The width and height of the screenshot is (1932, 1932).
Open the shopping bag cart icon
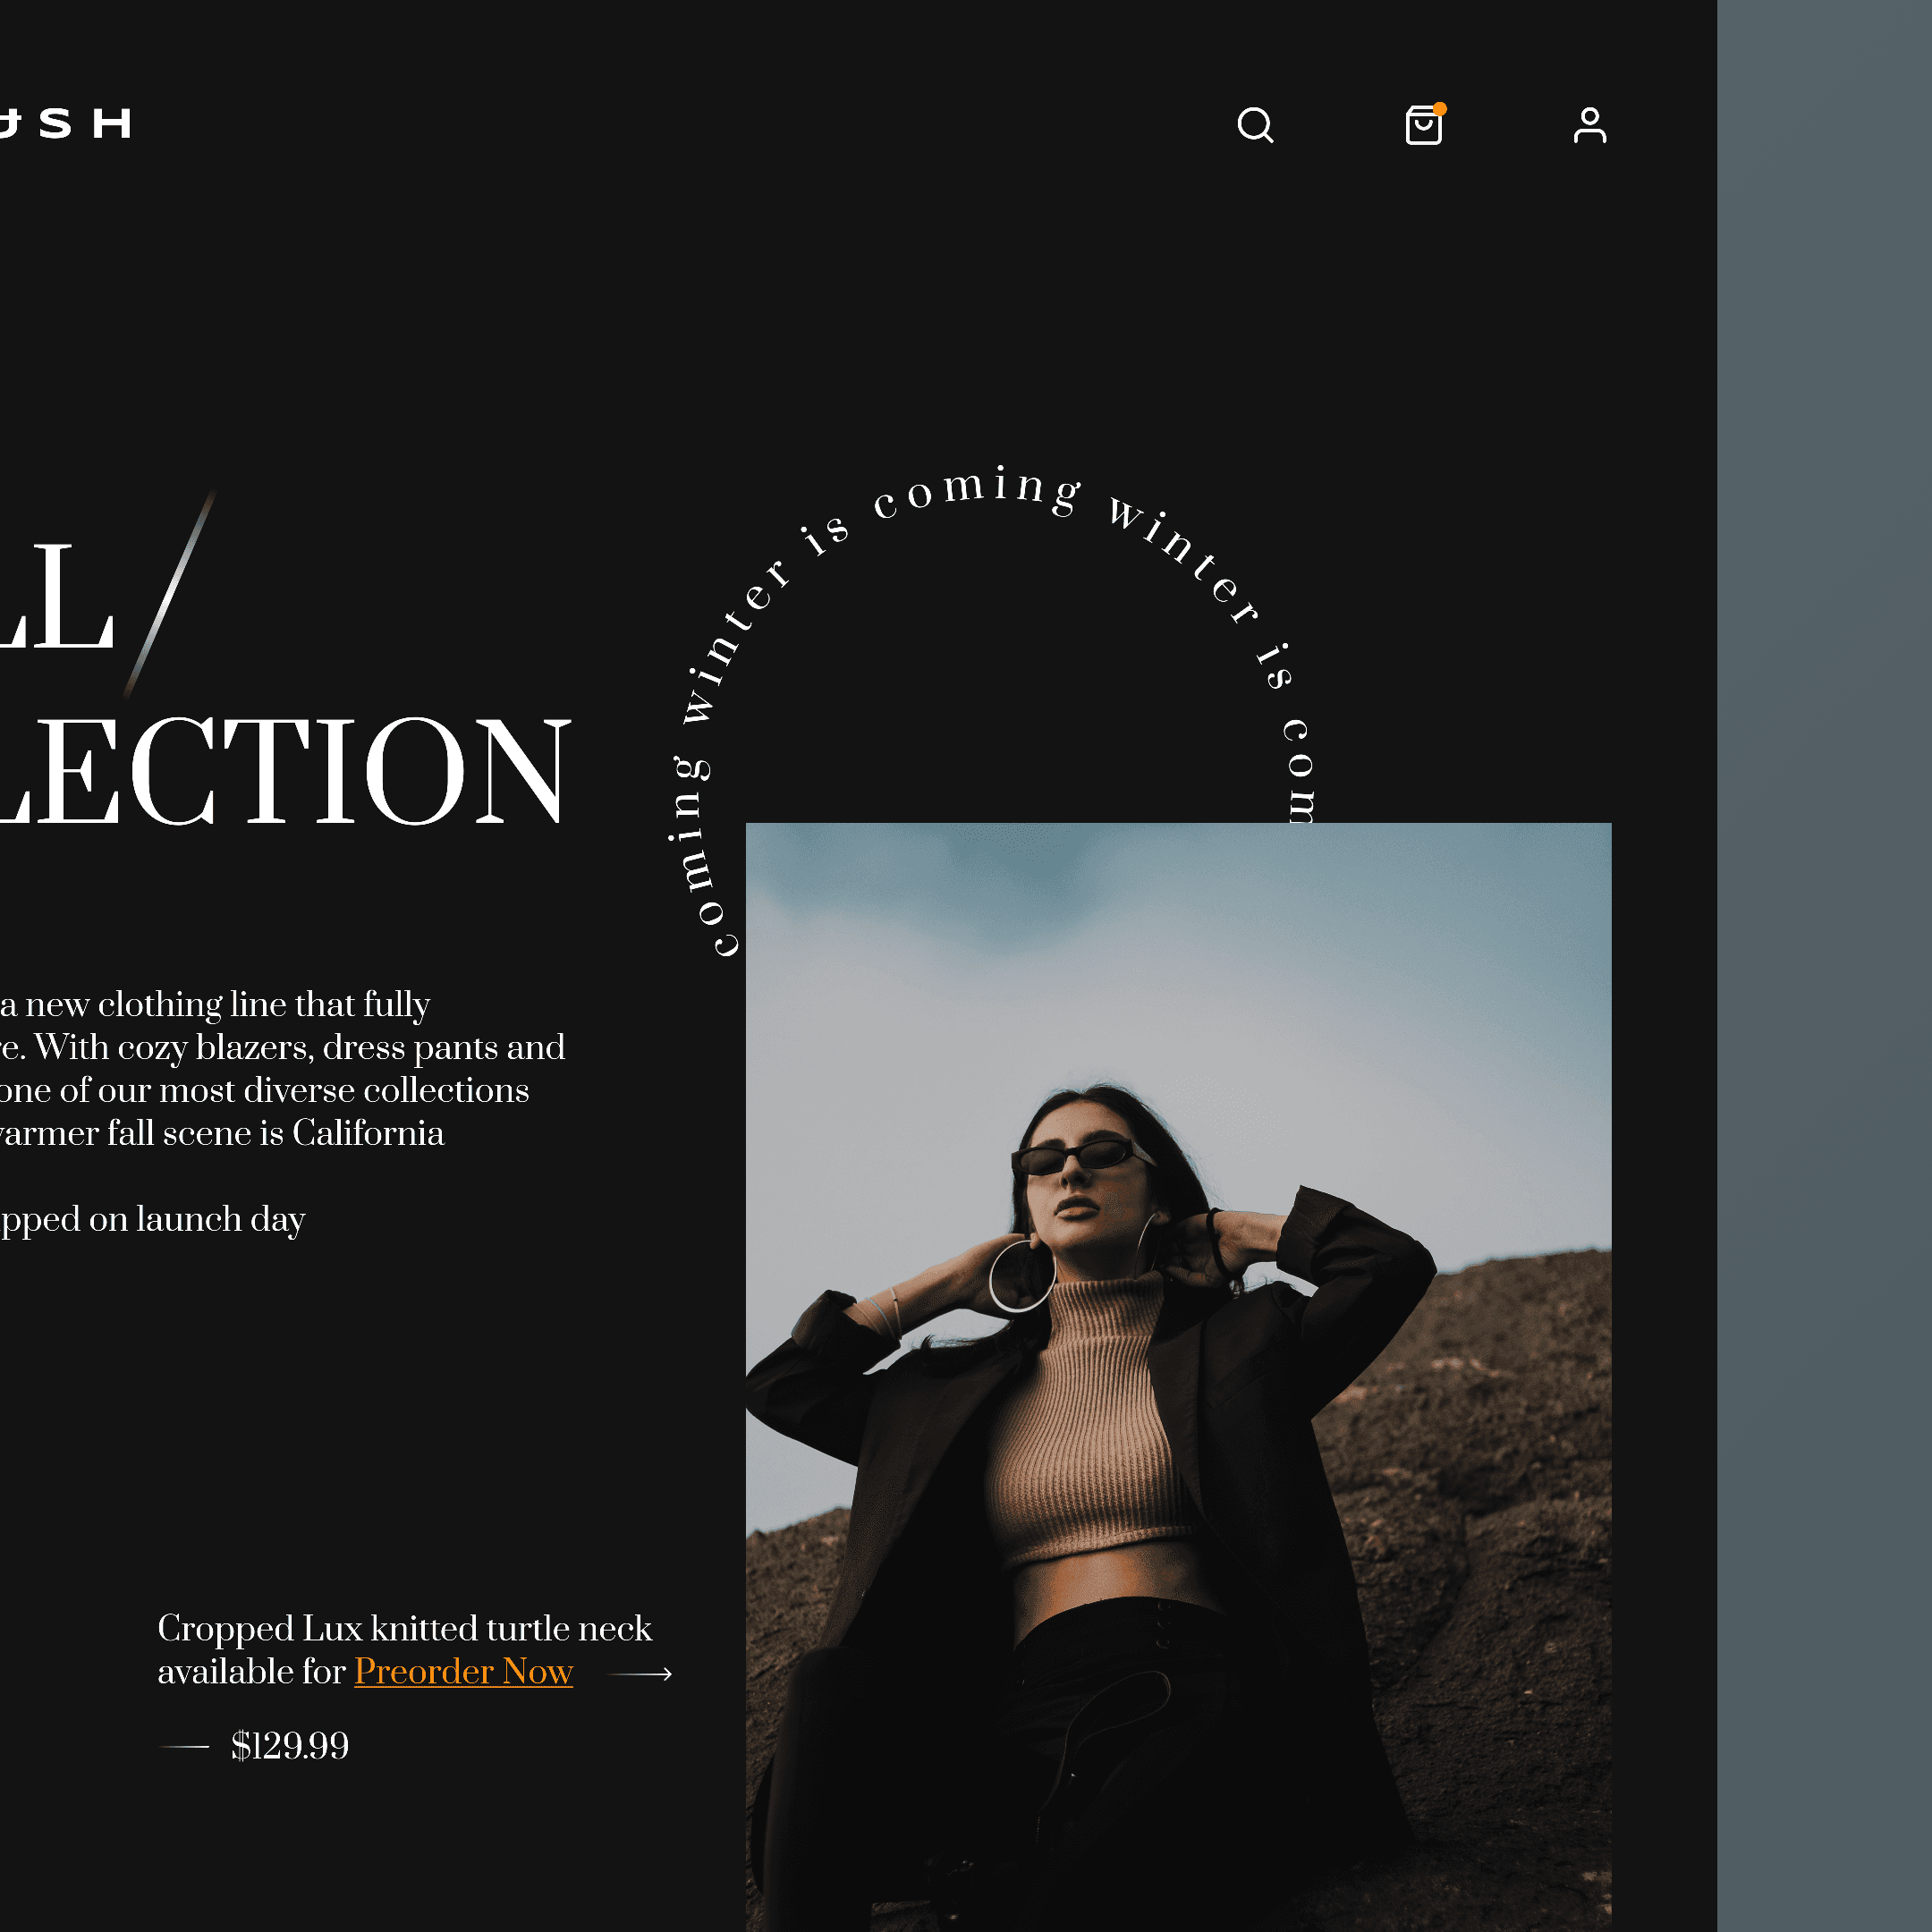1423,125
